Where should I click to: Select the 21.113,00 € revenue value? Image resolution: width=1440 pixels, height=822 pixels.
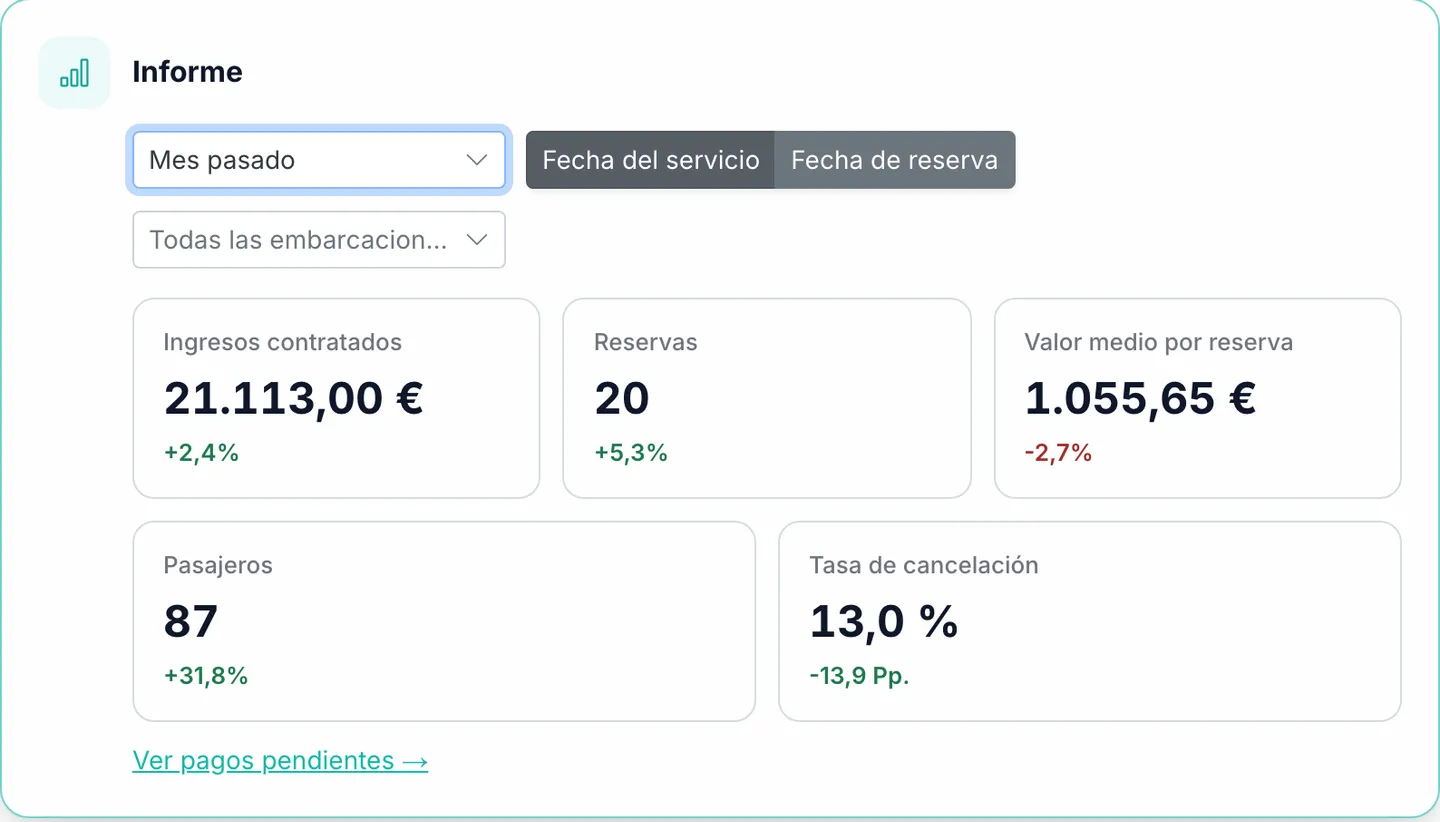point(294,398)
